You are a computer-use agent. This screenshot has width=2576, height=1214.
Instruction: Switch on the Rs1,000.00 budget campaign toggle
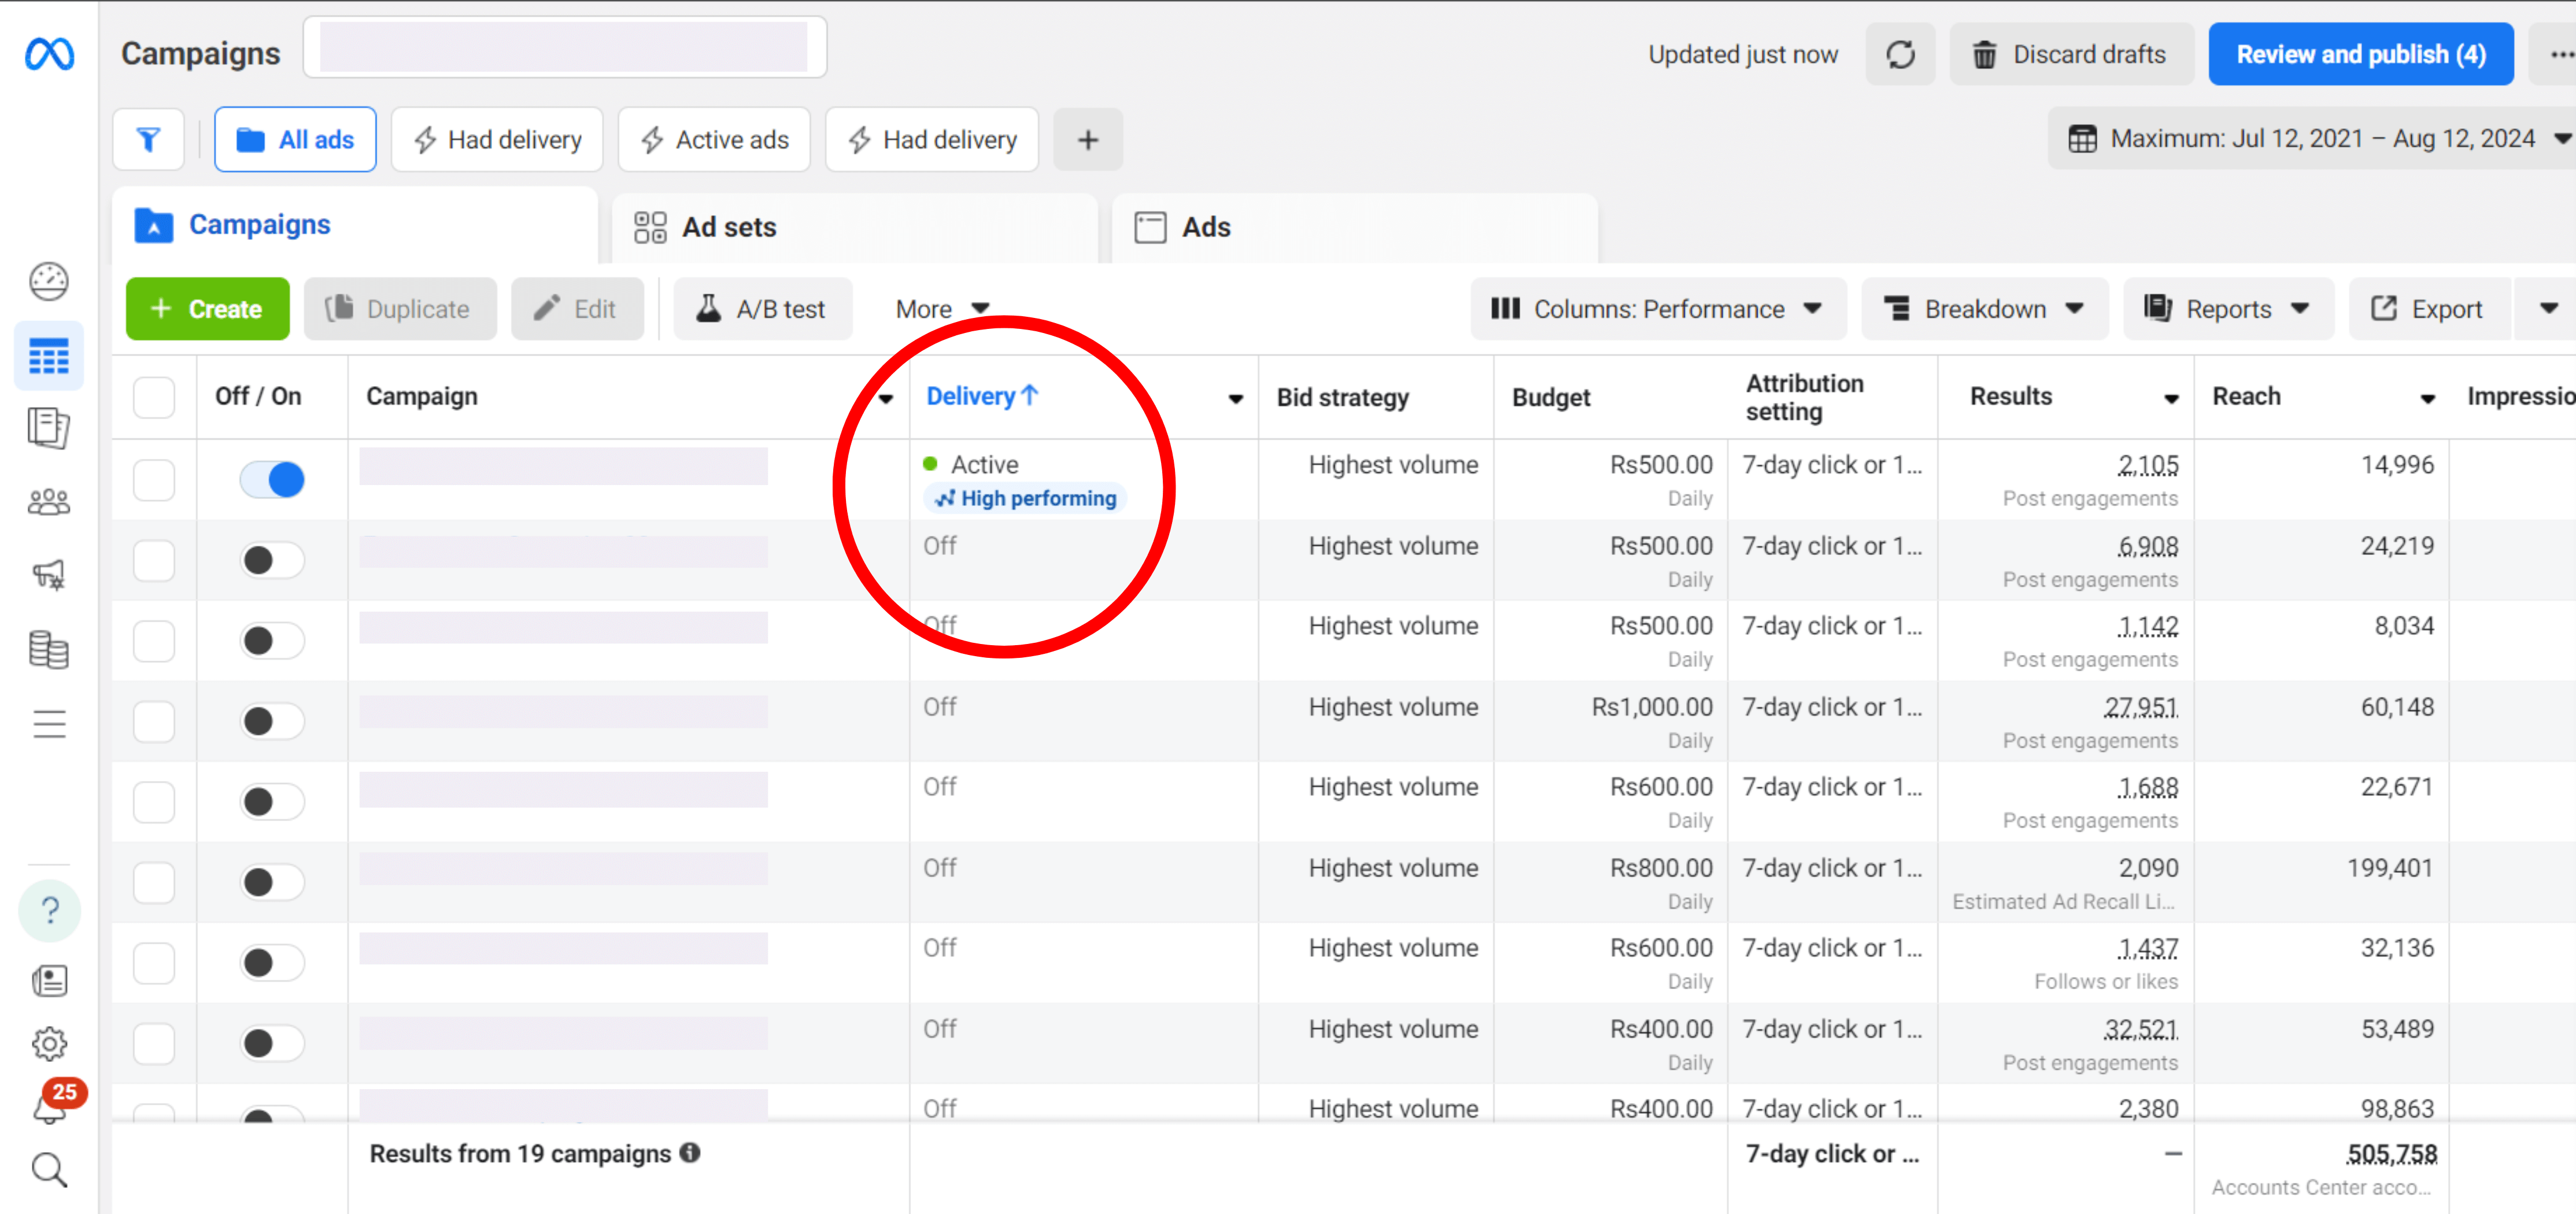272,721
